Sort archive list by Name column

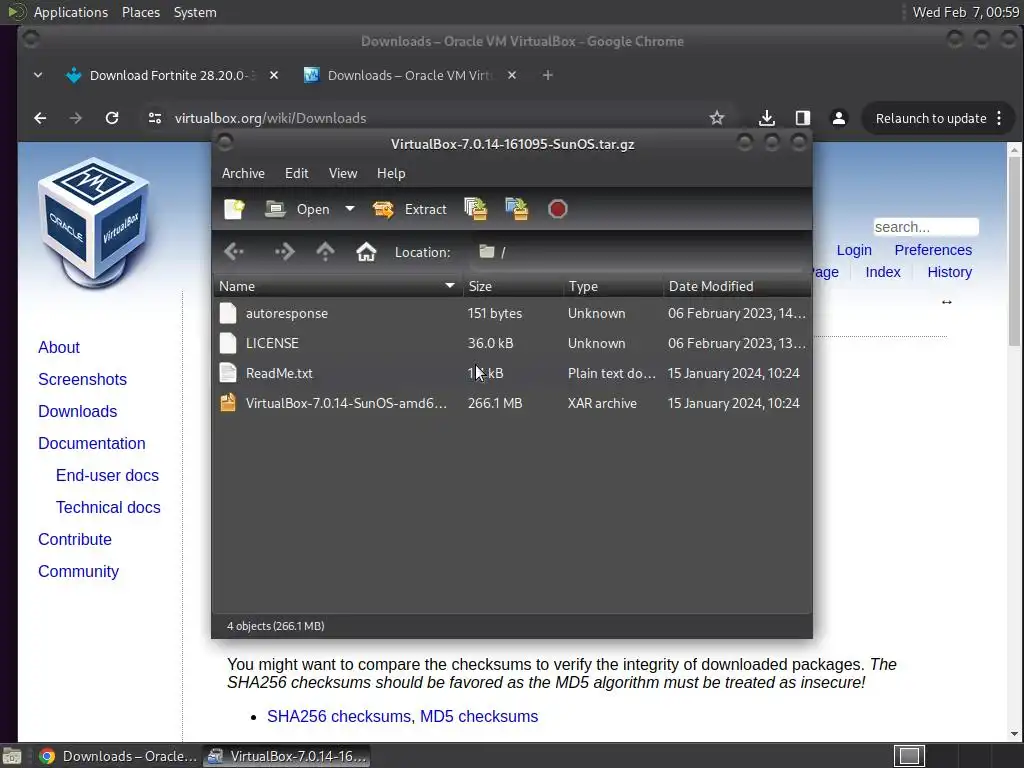(x=338, y=286)
